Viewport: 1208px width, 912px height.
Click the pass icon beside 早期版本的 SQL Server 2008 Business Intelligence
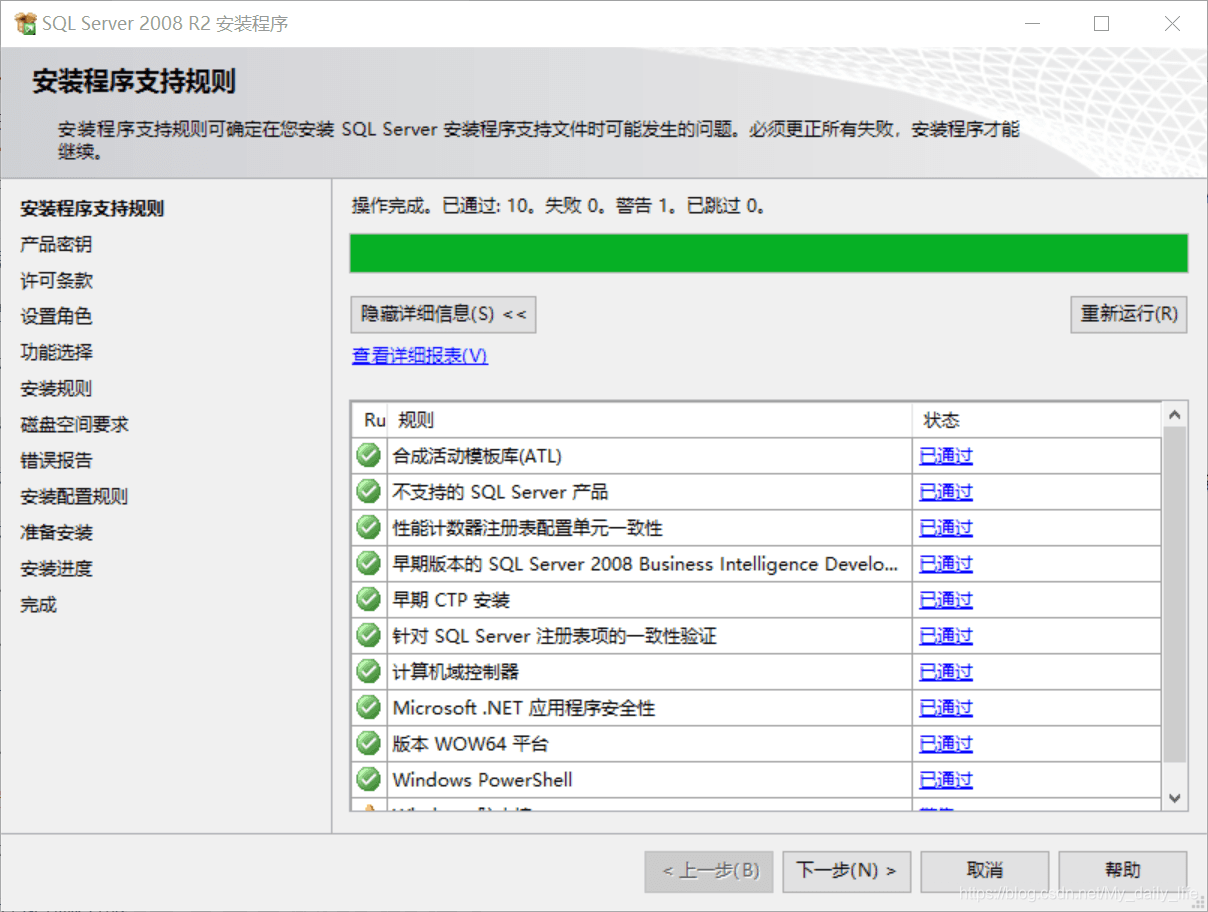369,563
